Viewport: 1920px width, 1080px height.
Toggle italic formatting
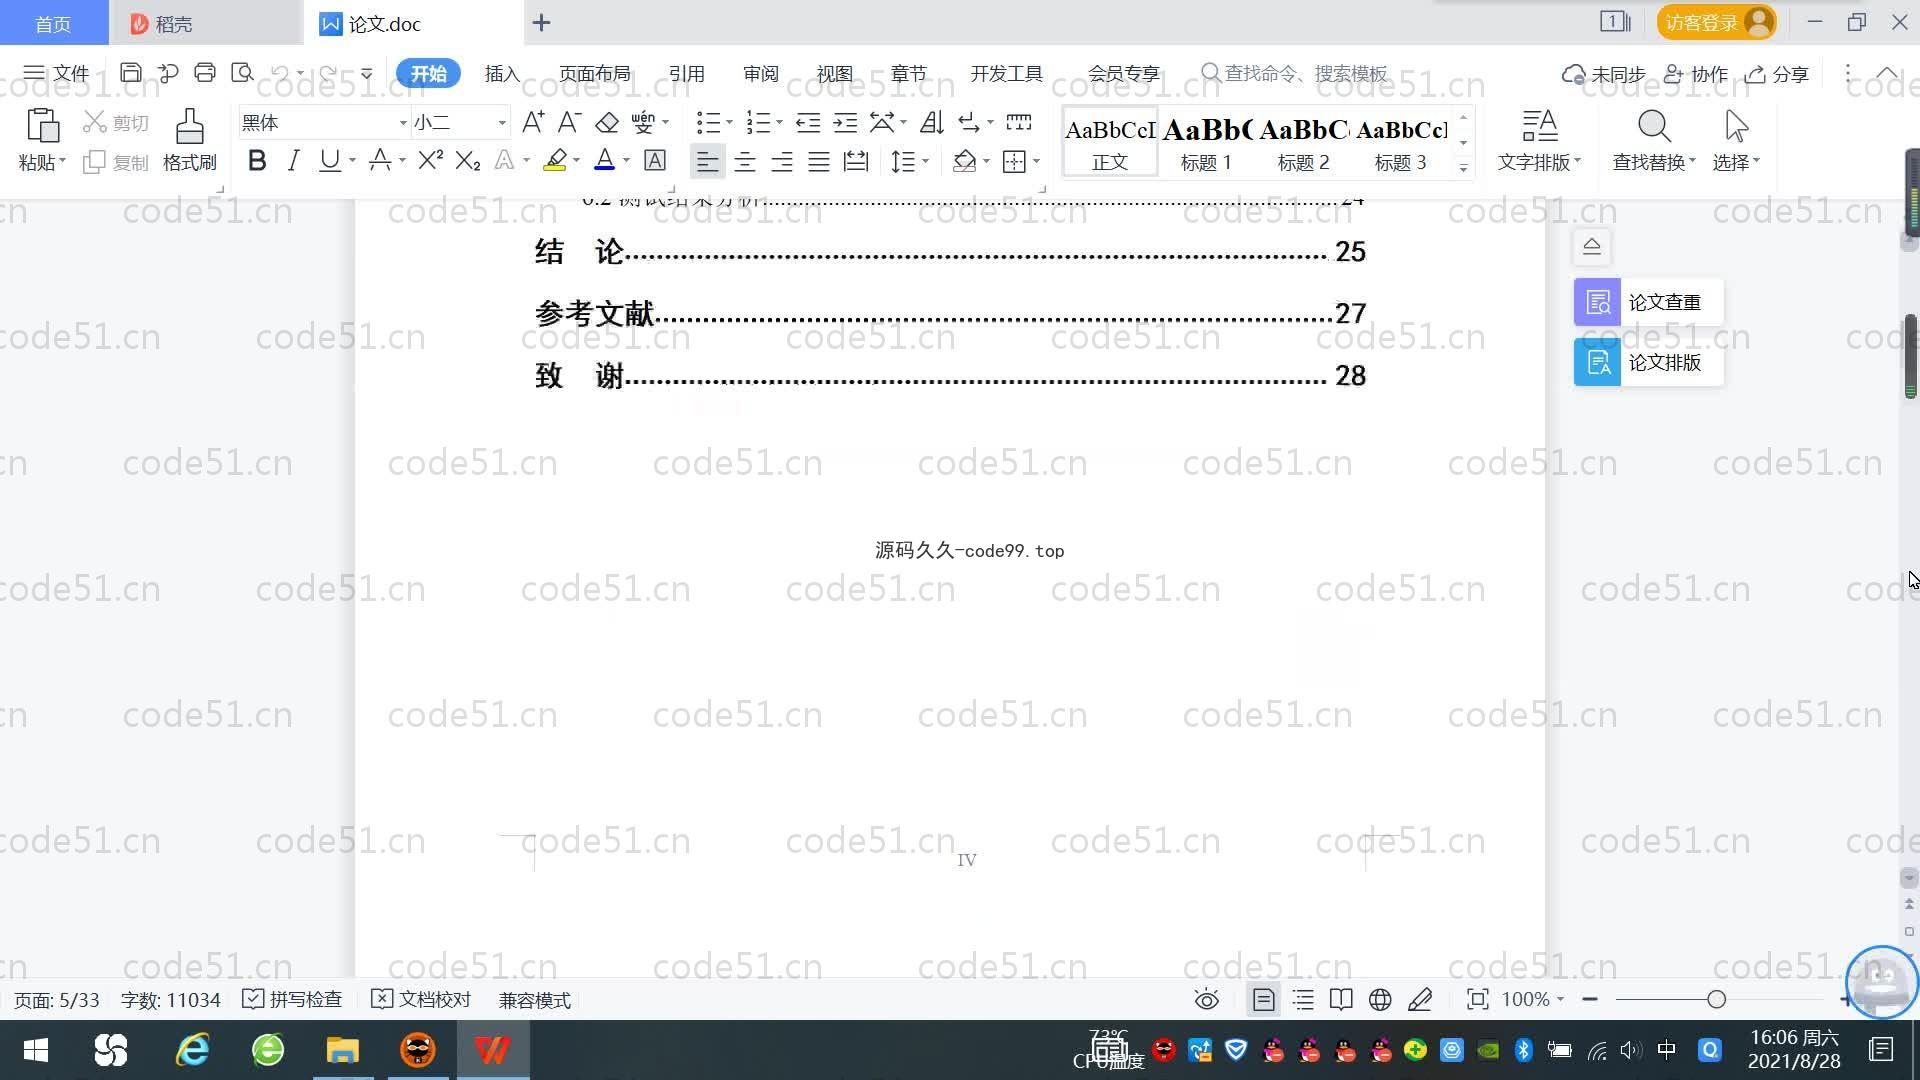pos(293,161)
